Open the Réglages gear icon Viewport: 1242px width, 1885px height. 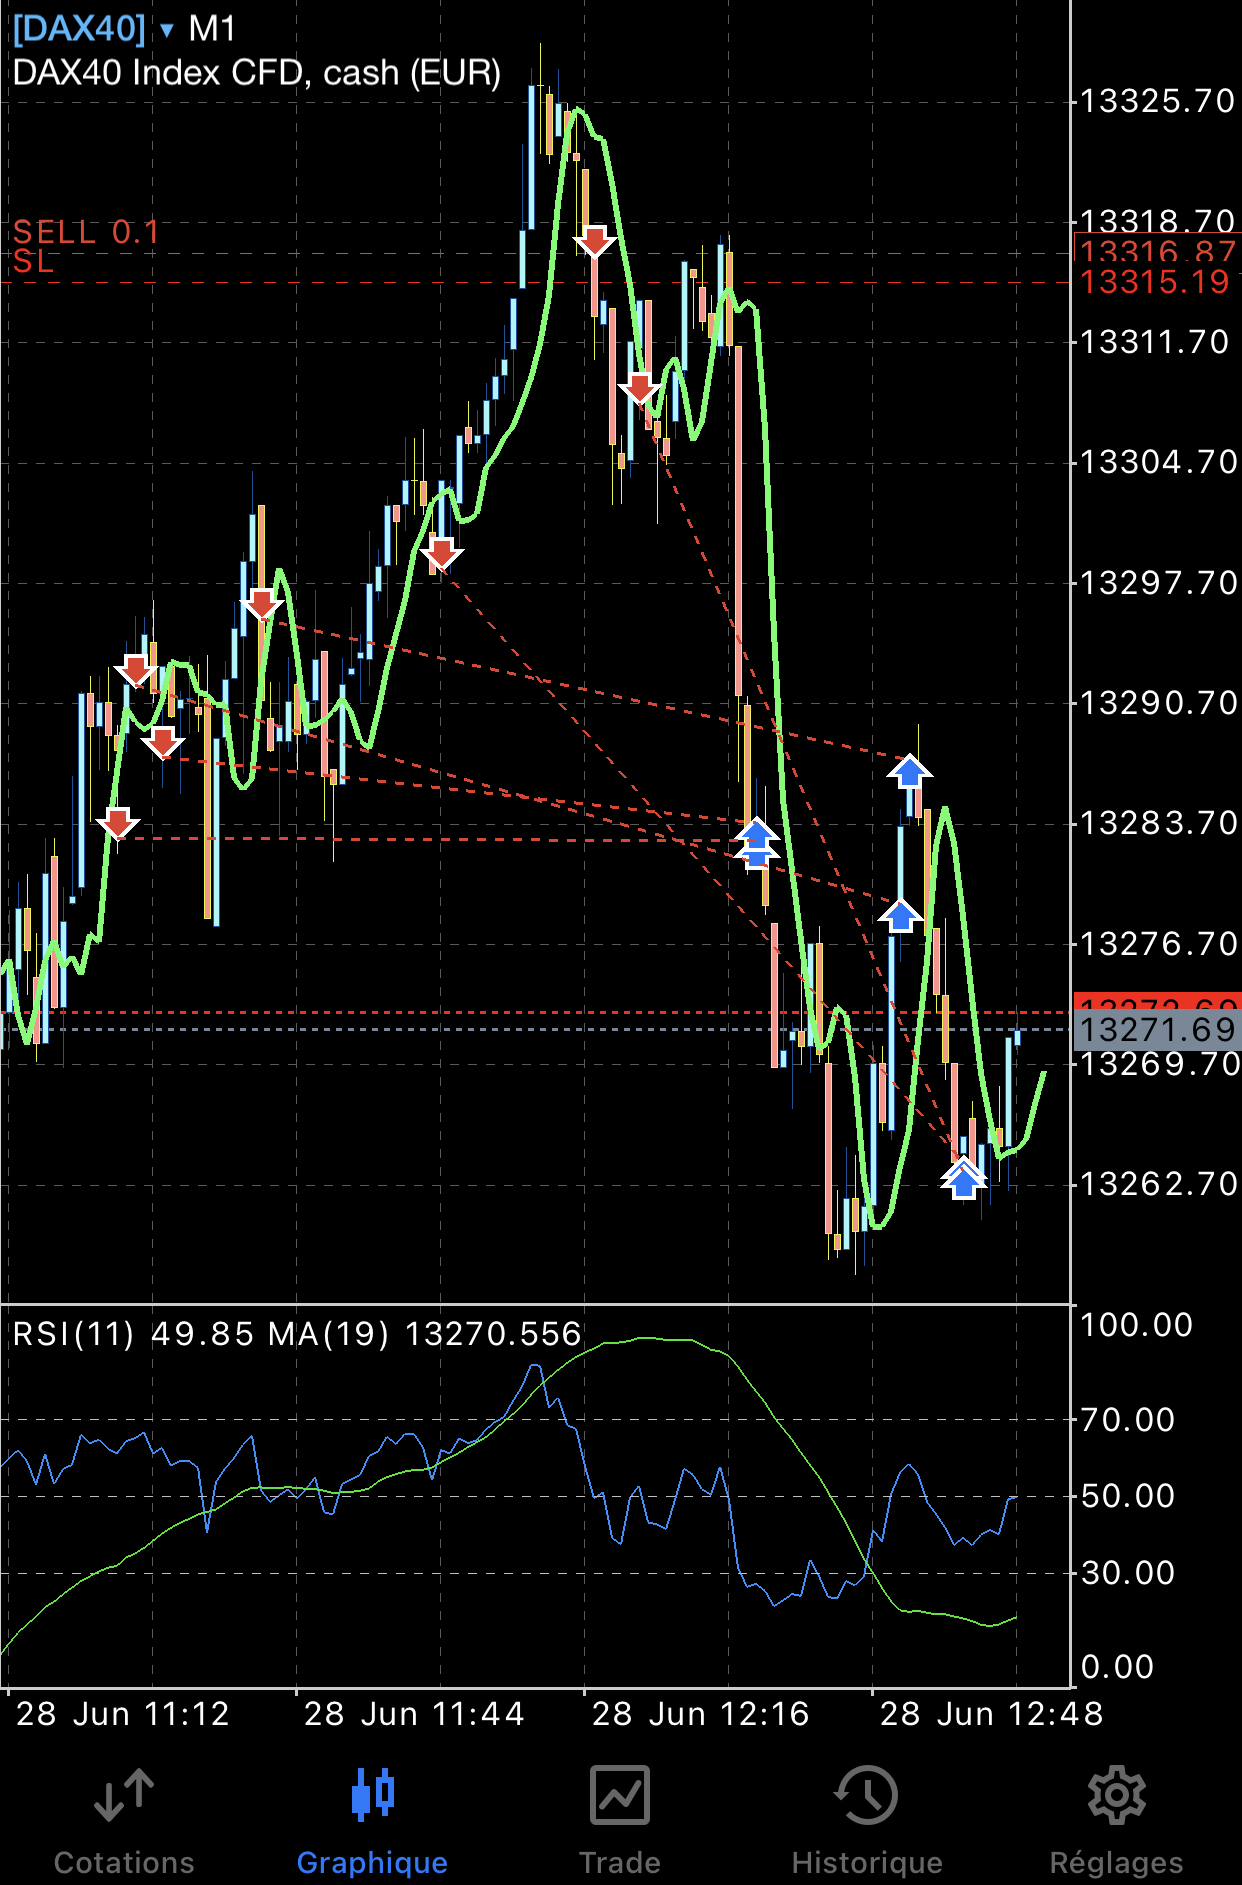(x=1116, y=1795)
